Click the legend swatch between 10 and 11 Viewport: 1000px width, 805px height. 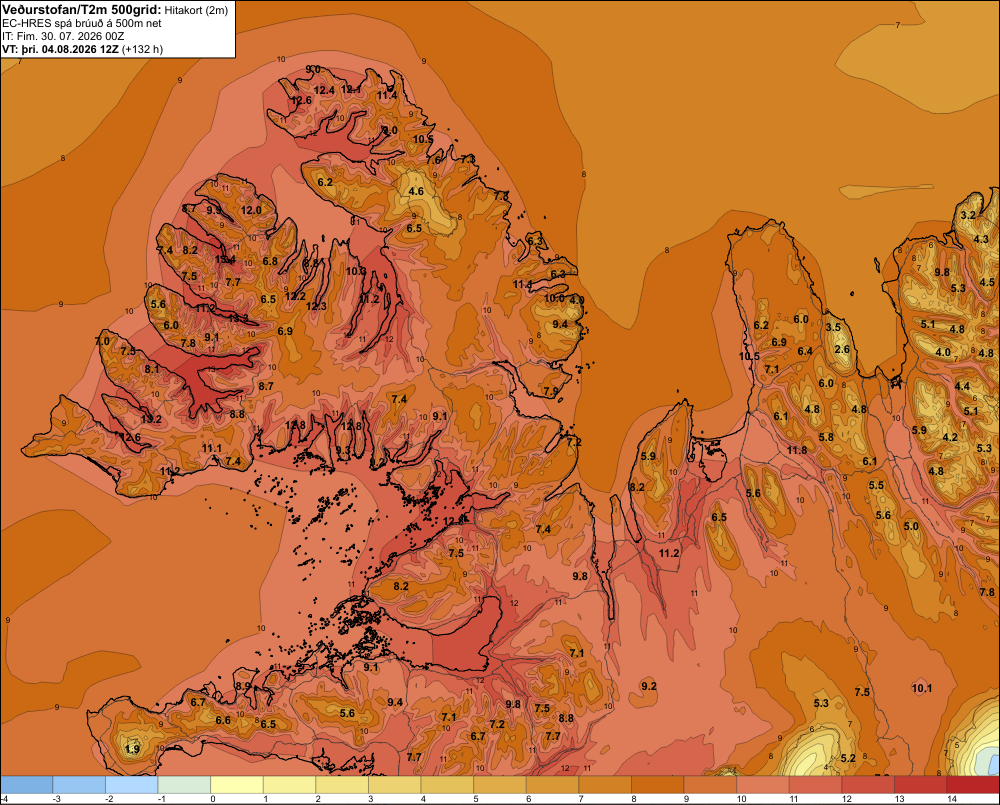point(763,785)
